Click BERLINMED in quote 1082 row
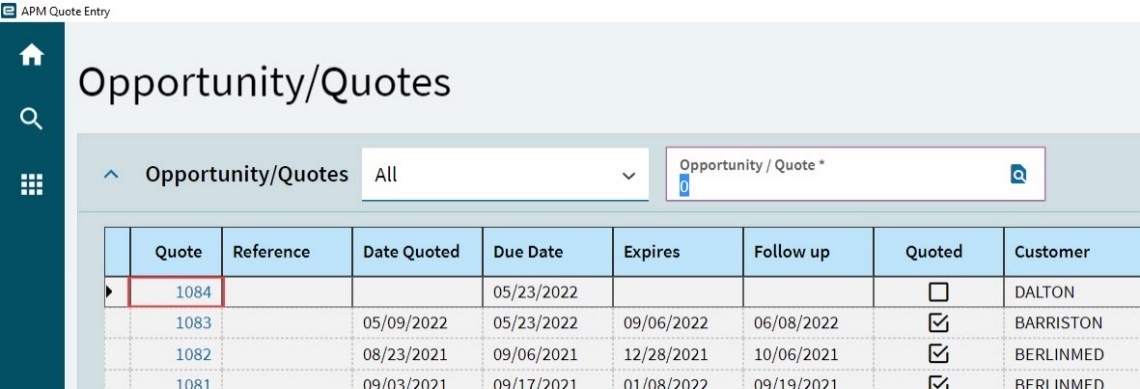This screenshot has height=389, width=1140. (1072, 354)
